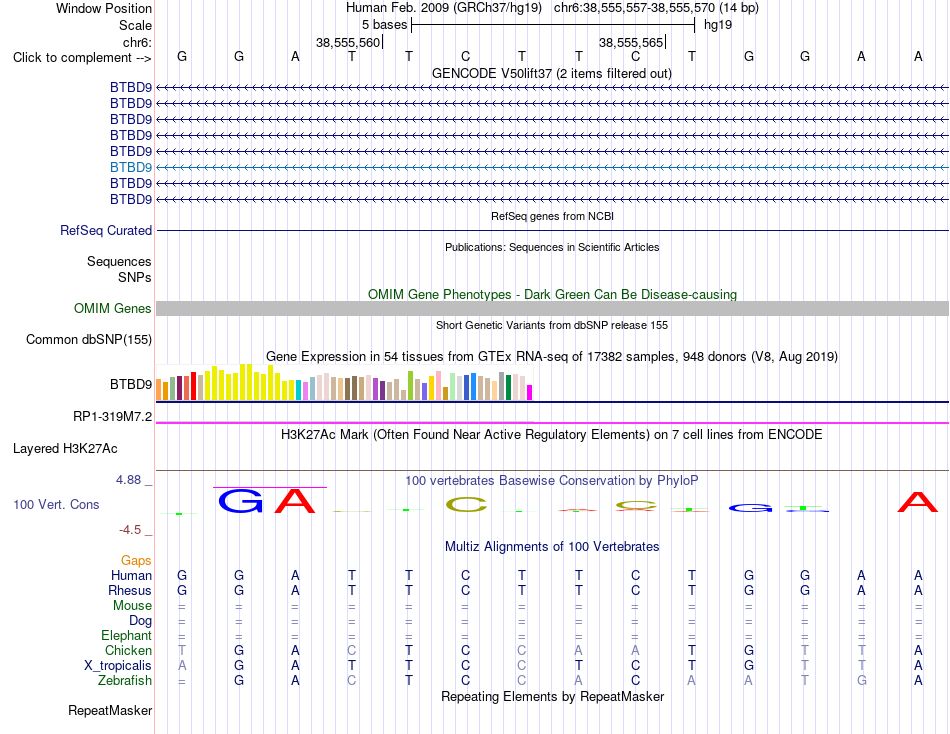Open the H3K27Ac Mark ENCODE track title
950x734 pixels.
[552, 435]
